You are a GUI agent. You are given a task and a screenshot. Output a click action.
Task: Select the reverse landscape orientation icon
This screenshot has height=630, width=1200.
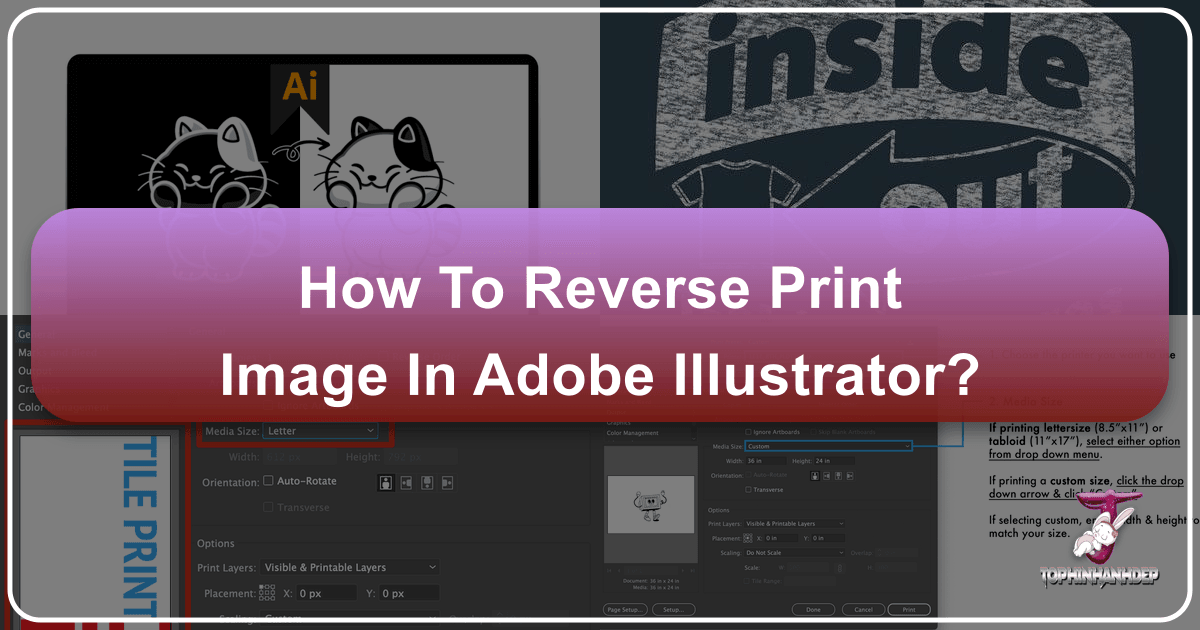coord(447,483)
